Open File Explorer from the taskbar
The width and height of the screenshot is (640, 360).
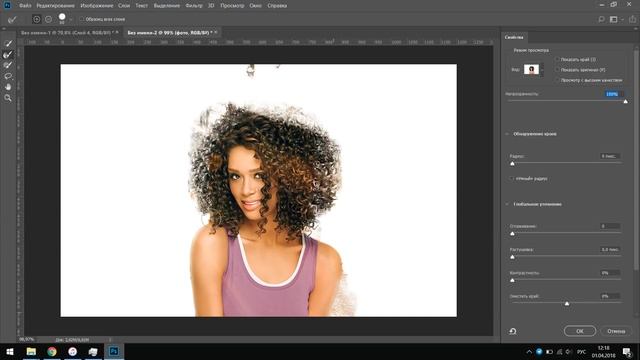[x=31, y=351]
